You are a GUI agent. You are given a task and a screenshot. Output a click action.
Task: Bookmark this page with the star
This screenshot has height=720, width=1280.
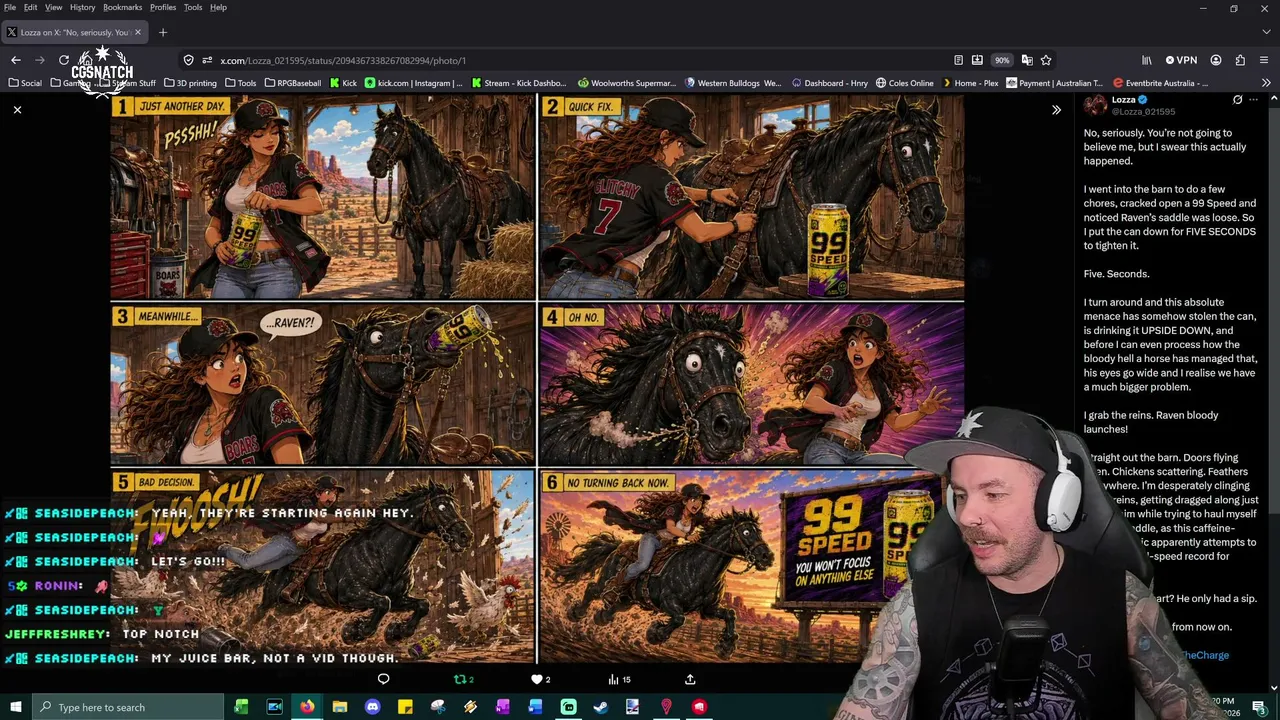click(1046, 60)
